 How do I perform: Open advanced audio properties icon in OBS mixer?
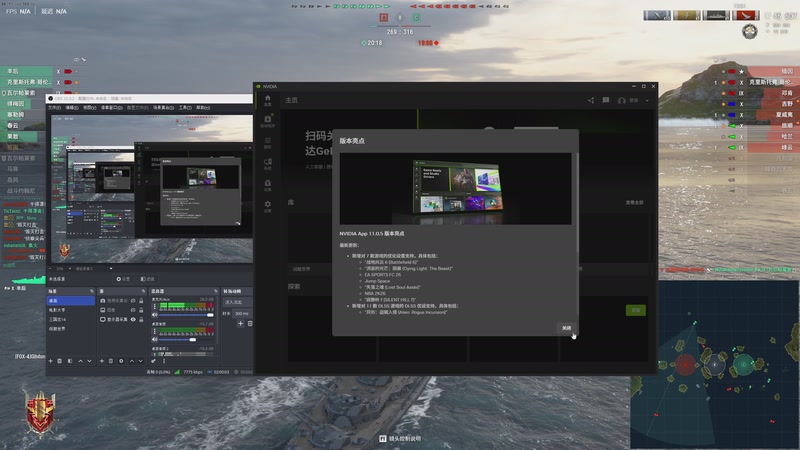154,361
